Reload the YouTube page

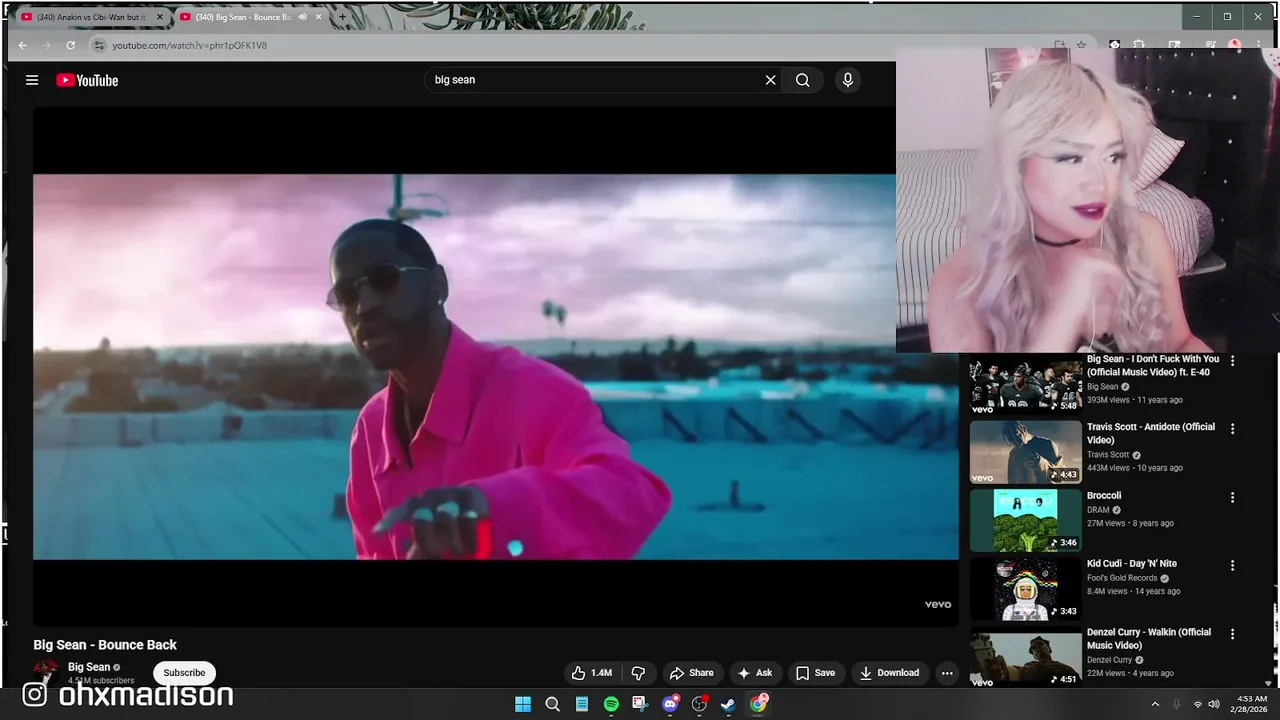[70, 45]
